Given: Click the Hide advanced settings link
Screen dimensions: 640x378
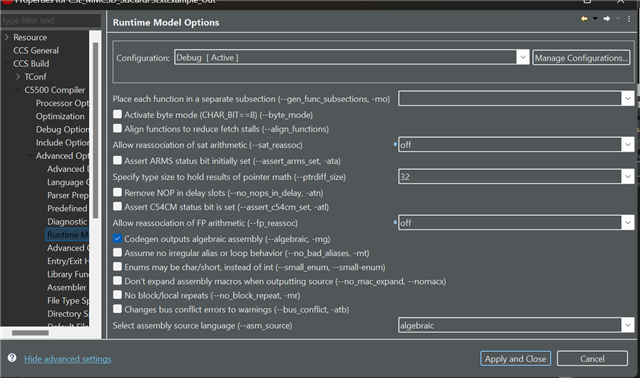Looking at the screenshot, I should (x=67, y=359).
